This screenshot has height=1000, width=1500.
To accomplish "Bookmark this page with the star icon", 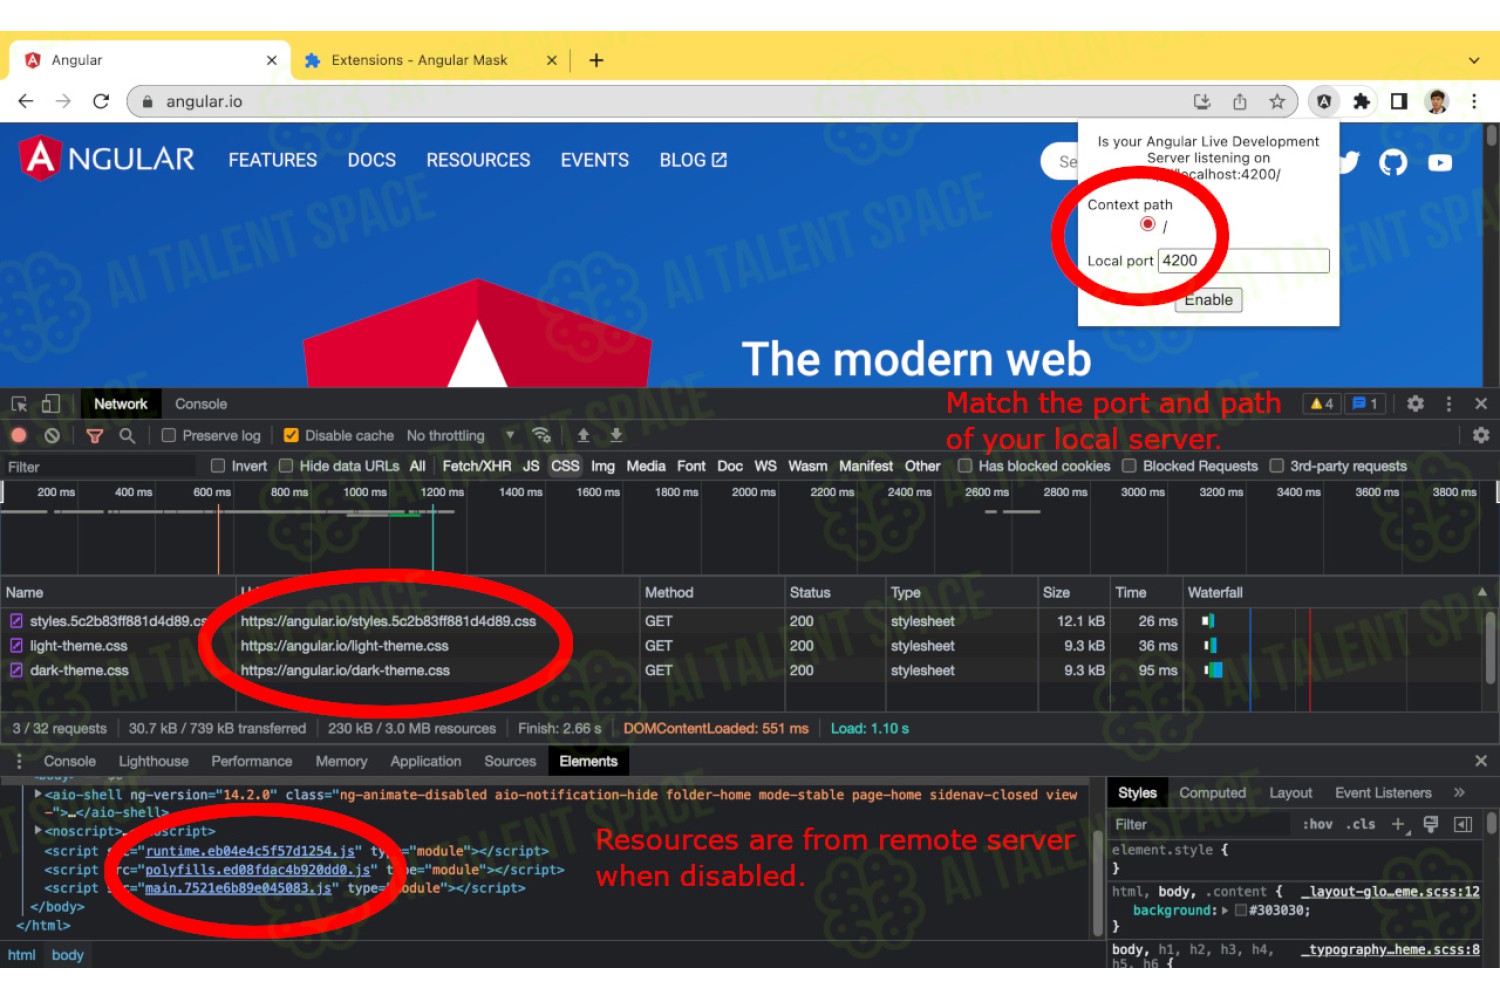I will [x=1277, y=101].
